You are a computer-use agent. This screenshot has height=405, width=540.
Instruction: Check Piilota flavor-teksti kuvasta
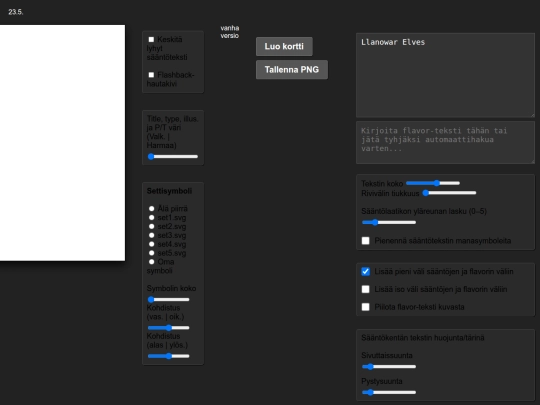365,307
